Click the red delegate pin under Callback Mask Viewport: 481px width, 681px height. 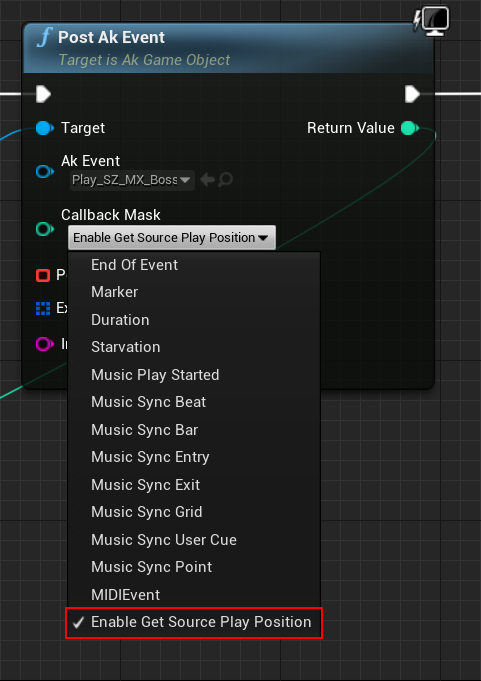(43, 275)
